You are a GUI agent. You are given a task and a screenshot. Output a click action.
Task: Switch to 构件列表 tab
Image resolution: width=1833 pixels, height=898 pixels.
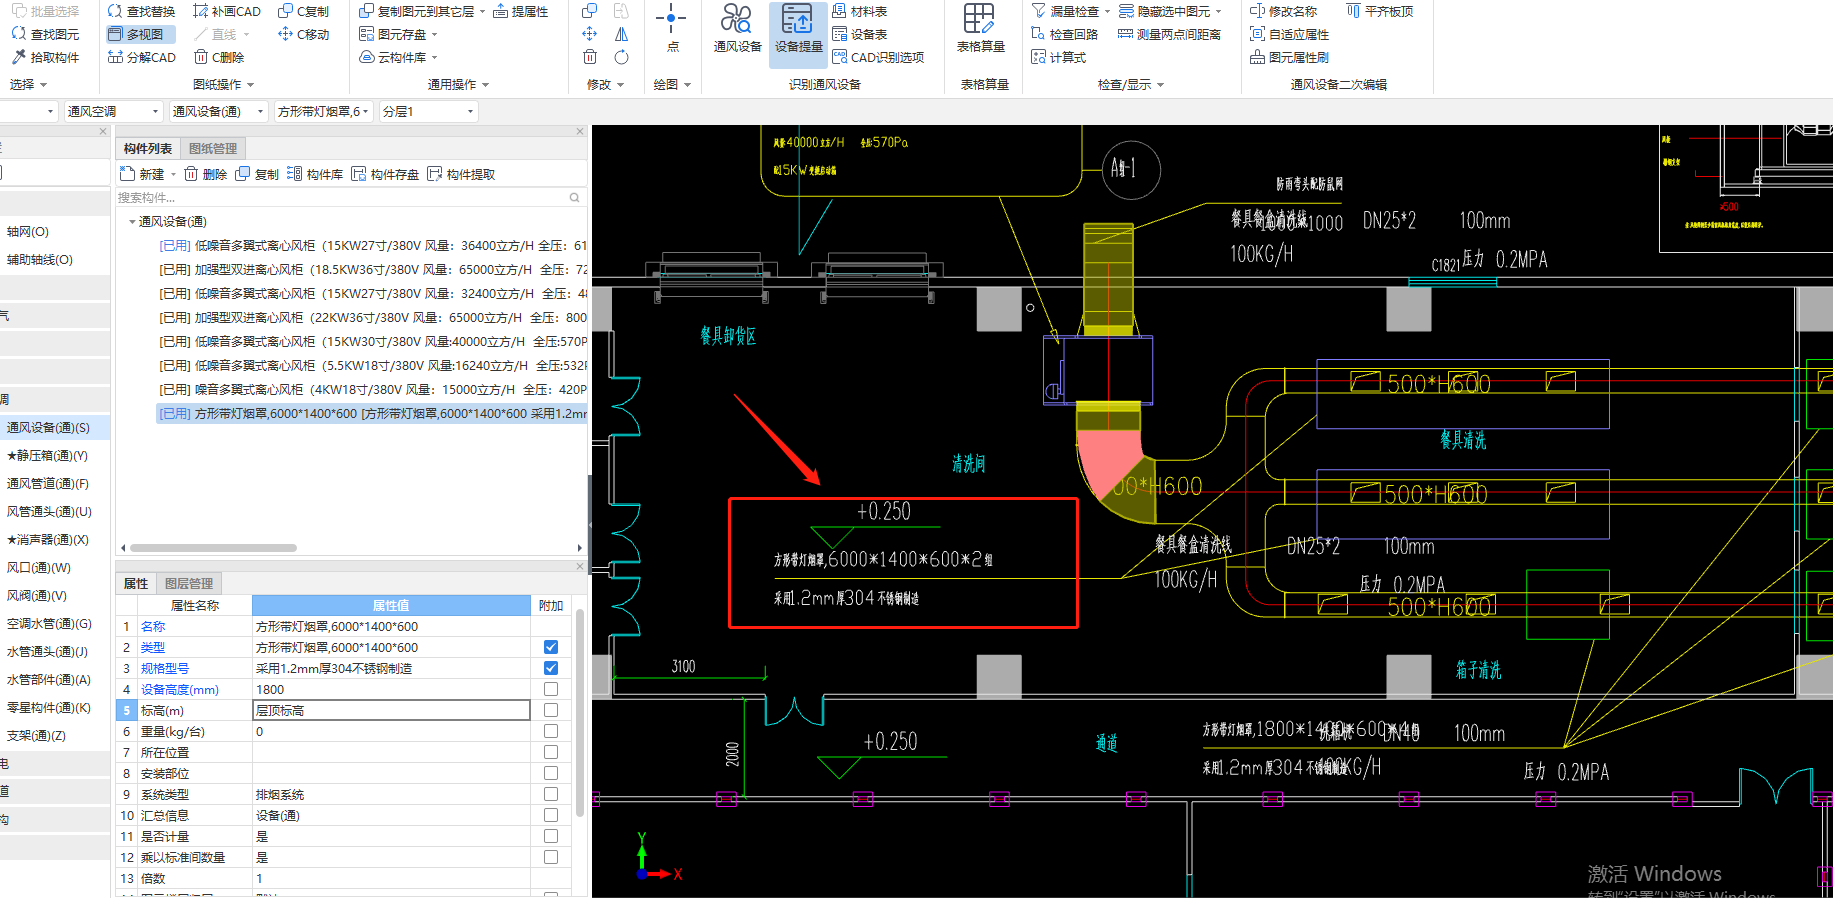[148, 148]
